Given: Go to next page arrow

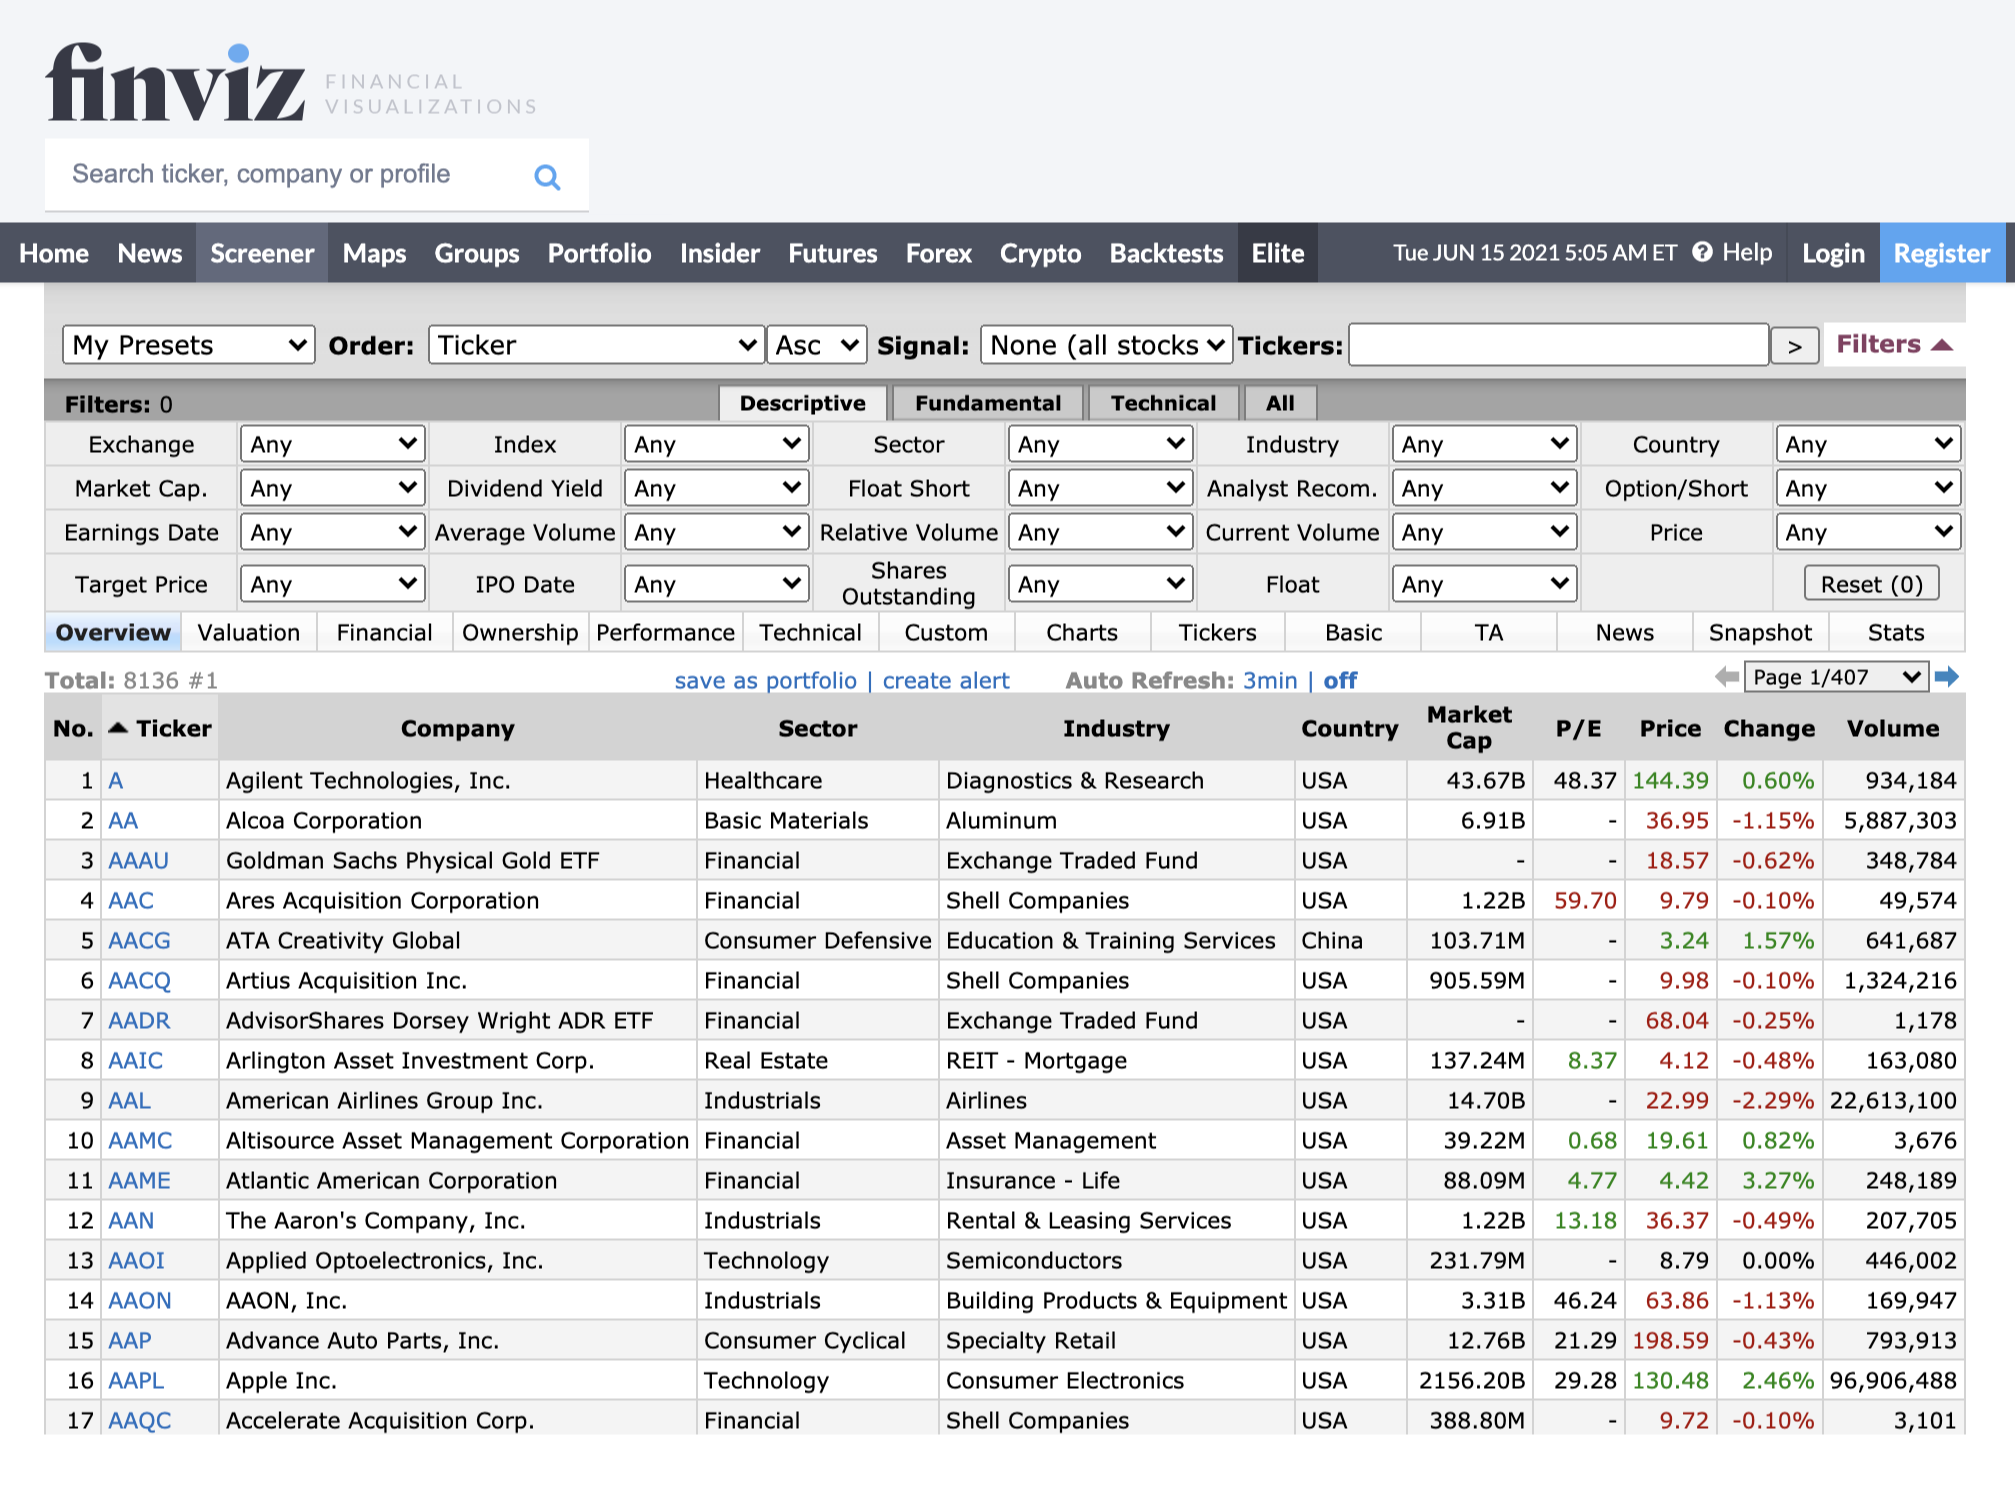Looking at the screenshot, I should (x=1946, y=677).
